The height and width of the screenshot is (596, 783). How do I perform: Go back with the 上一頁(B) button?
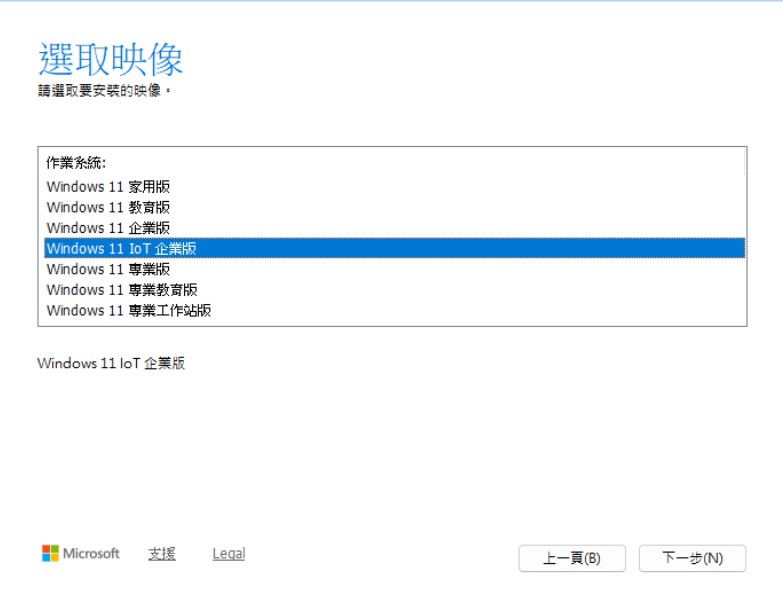click(x=572, y=558)
